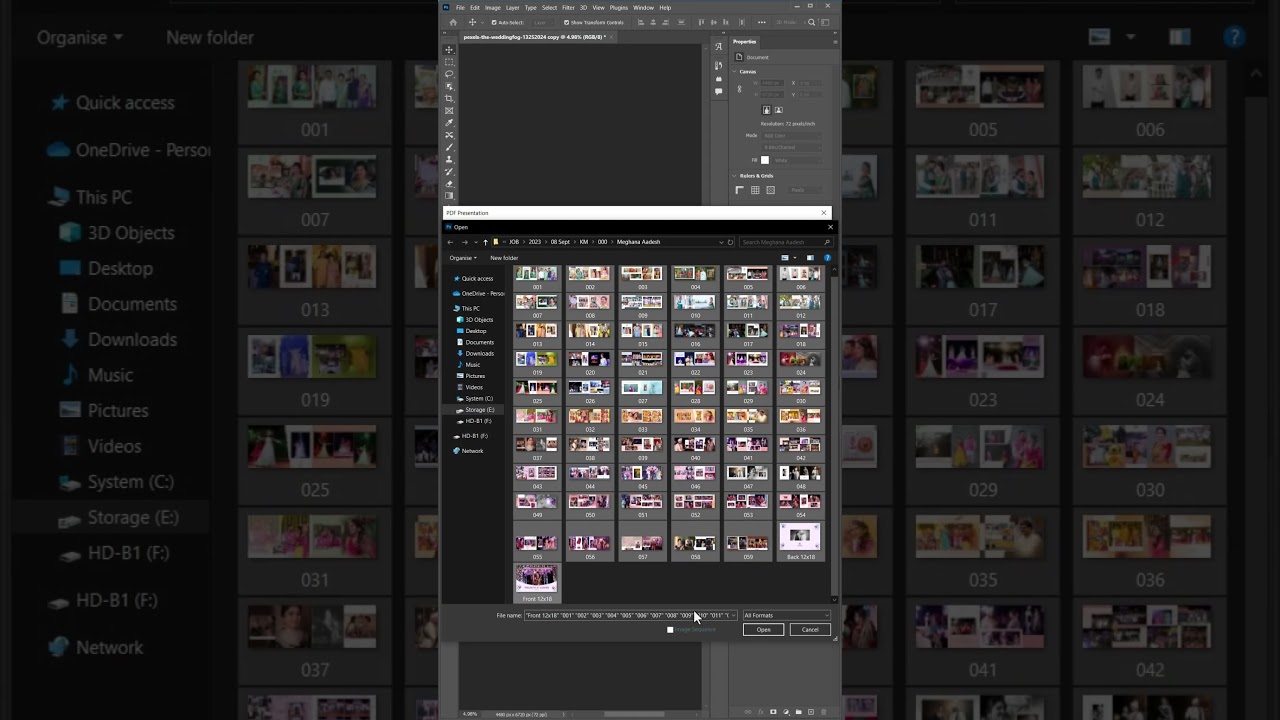
Task: Open the view options dropdown arrow
Action: pos(796,258)
